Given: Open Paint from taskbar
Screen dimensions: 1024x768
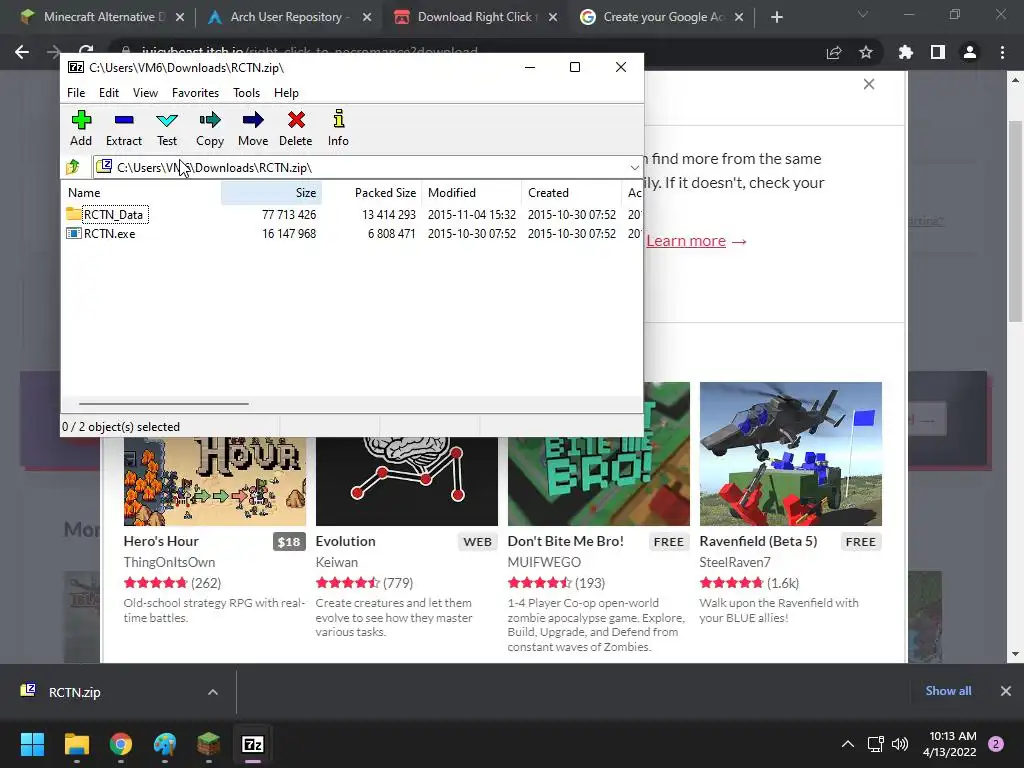Looking at the screenshot, I should (x=165, y=744).
